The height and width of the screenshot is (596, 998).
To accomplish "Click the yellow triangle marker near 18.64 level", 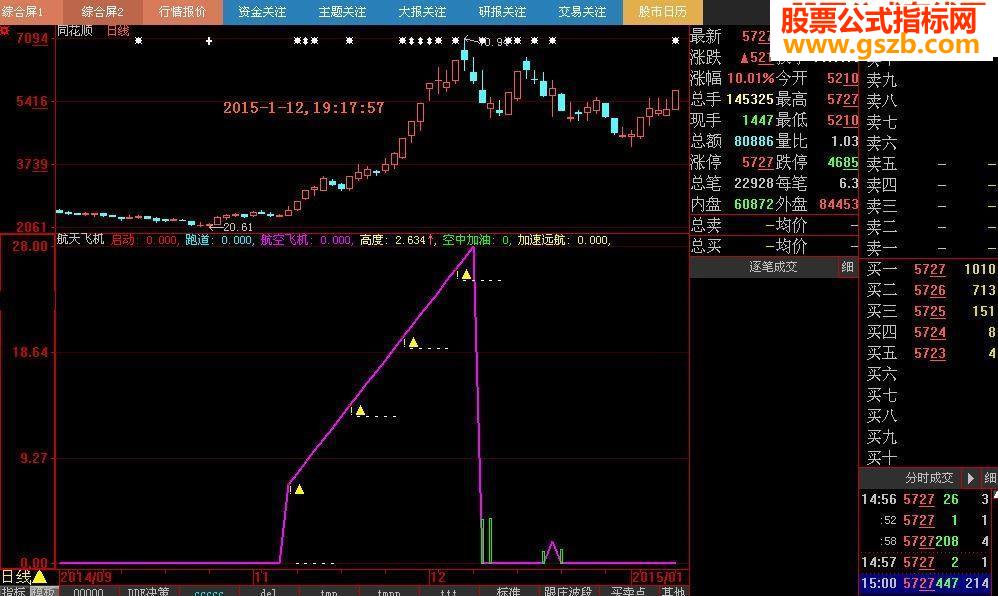I will [x=414, y=343].
